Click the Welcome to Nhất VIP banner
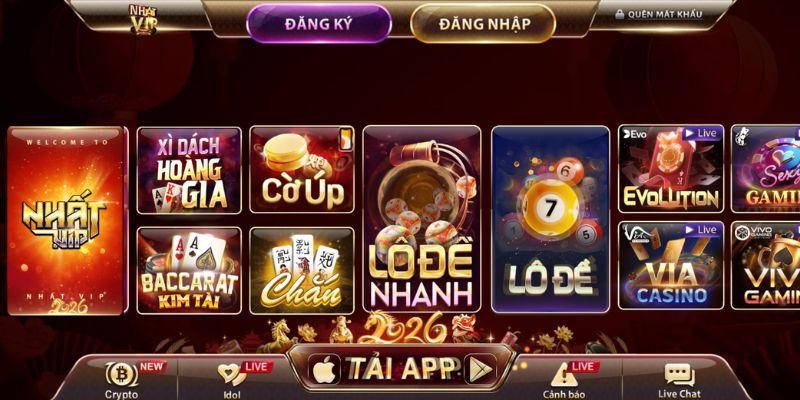This screenshot has height=400, width=800. click(66, 220)
